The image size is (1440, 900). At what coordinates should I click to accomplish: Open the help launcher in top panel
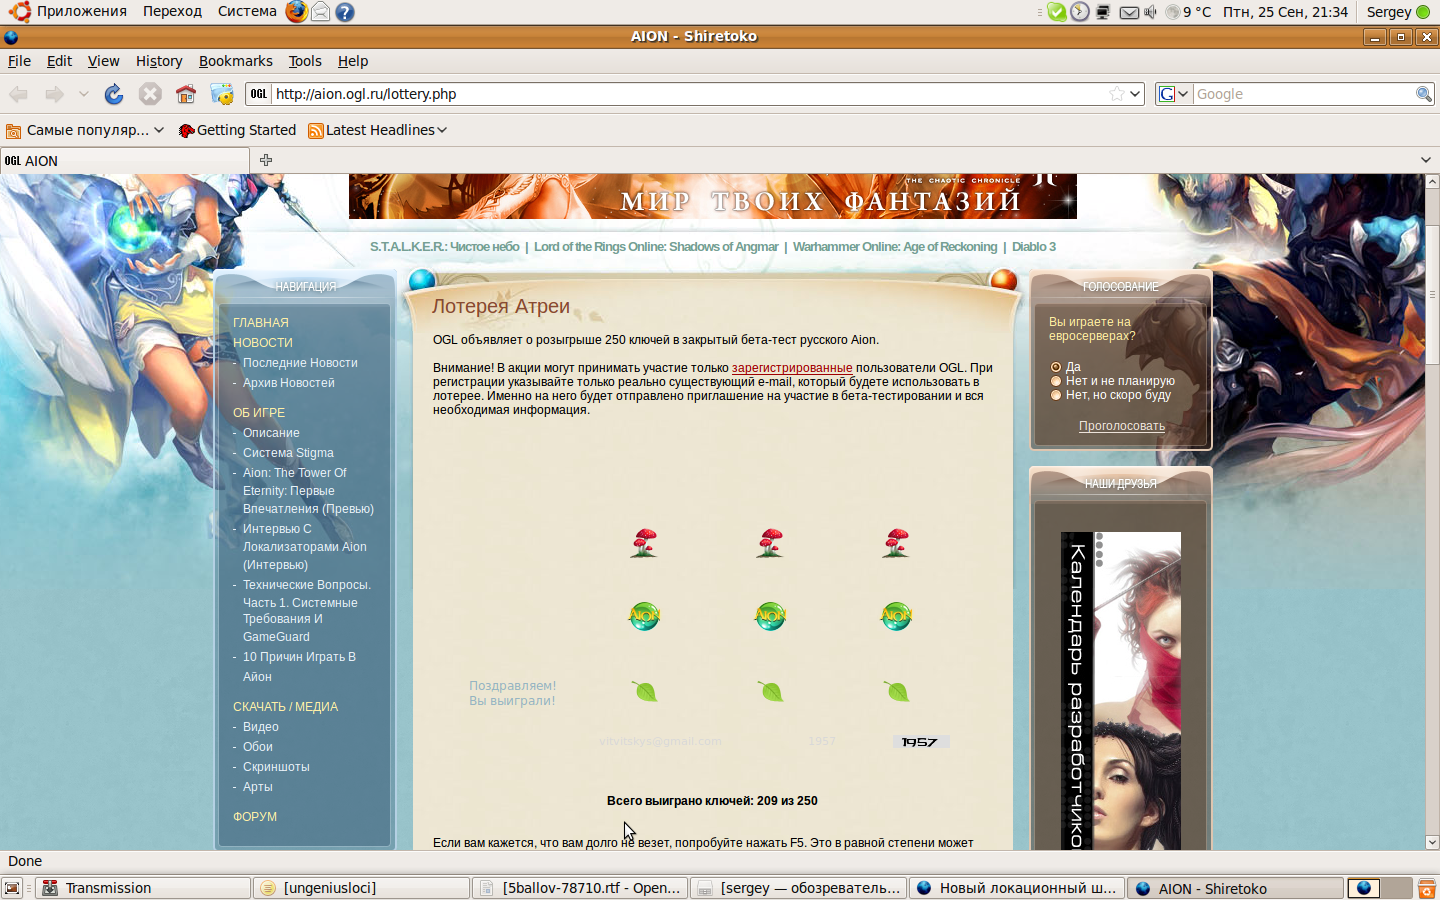[x=344, y=12]
